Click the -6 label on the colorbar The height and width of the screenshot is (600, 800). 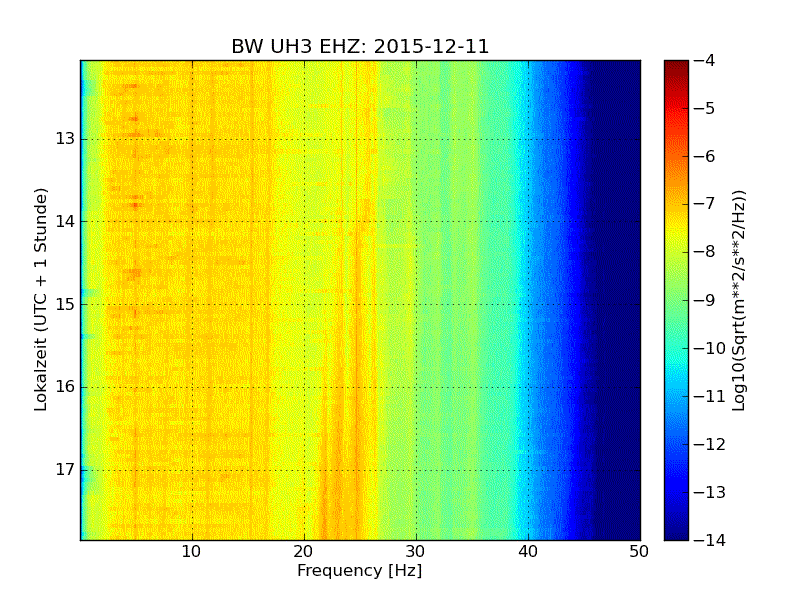(x=705, y=156)
